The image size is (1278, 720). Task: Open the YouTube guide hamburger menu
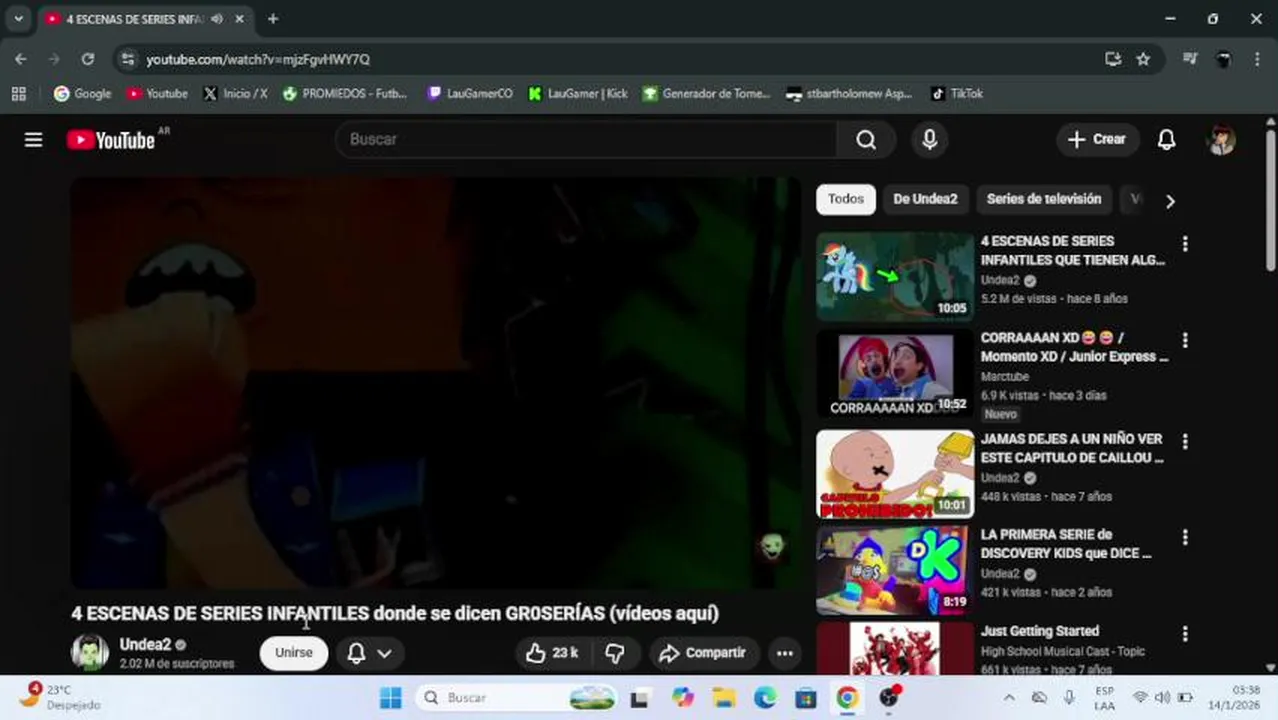click(x=34, y=140)
